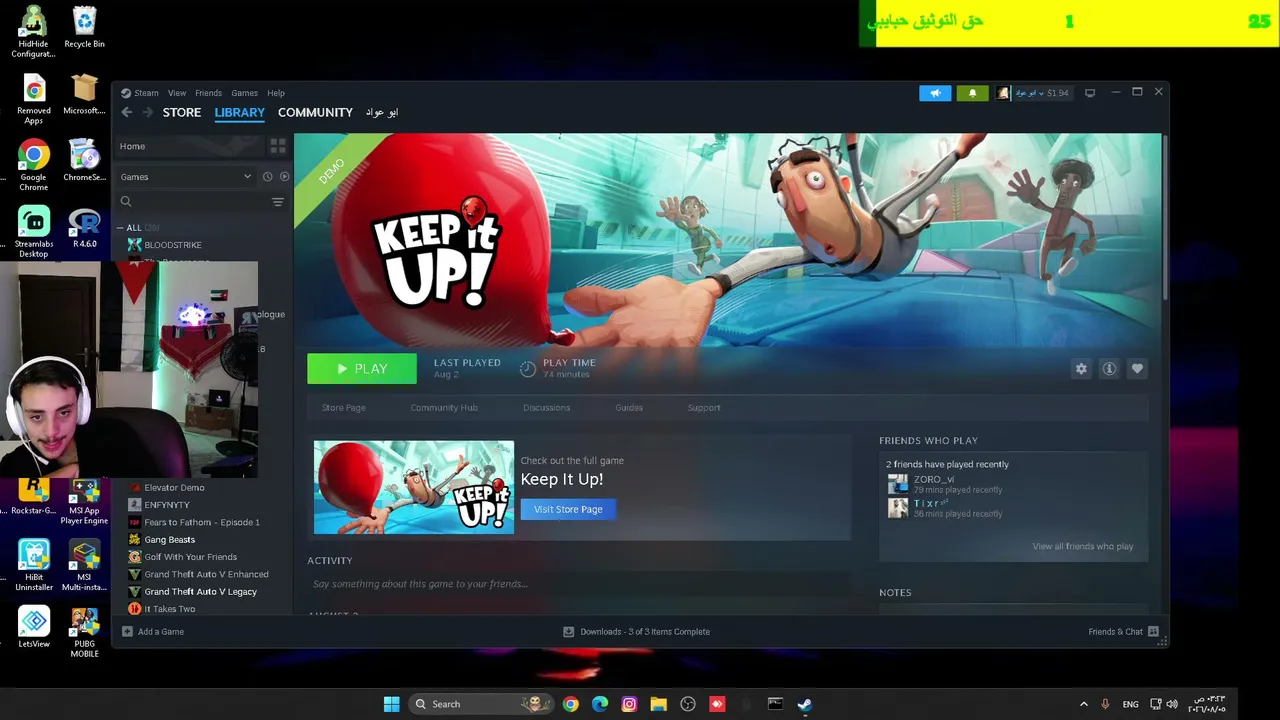
Task: Sort library by recent activity clock icon
Action: point(267,177)
